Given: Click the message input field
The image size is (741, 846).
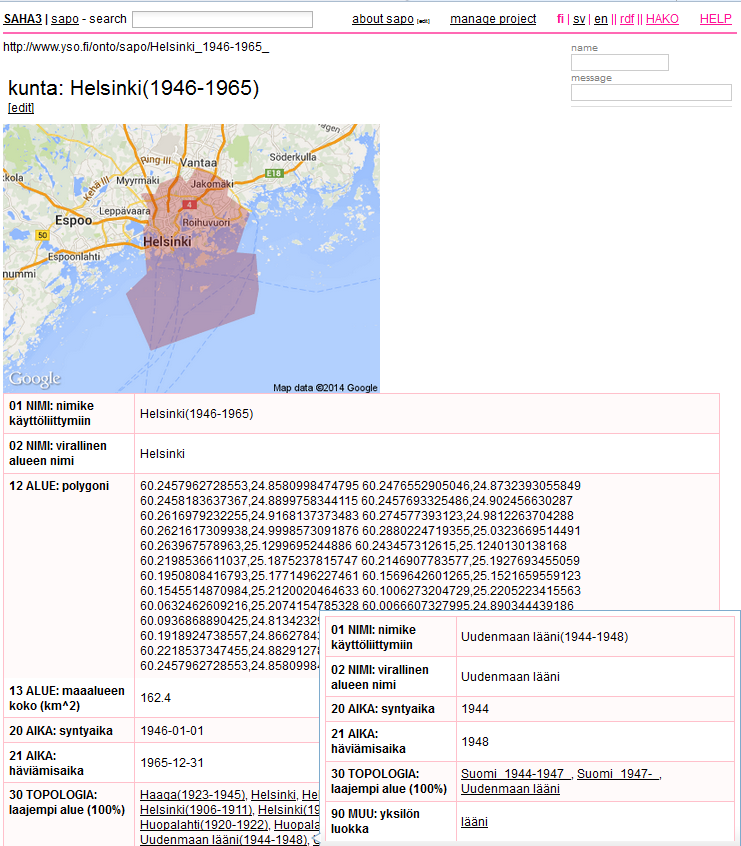Looking at the screenshot, I should (651, 92).
